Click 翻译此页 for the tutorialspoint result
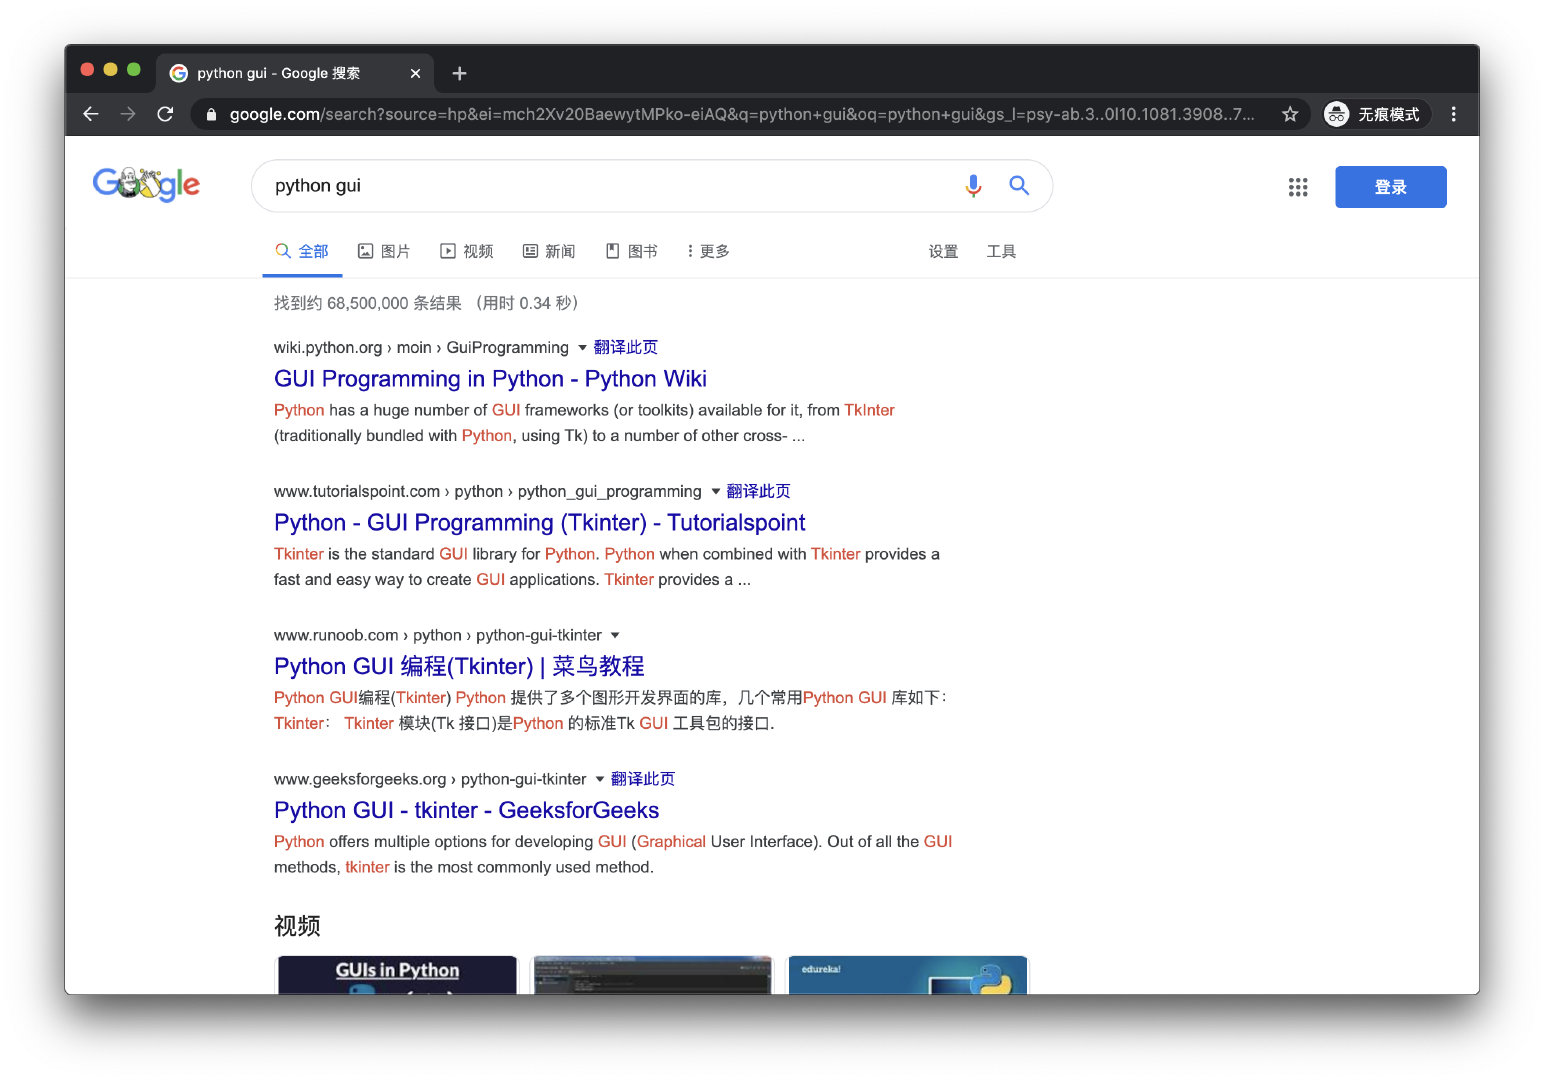 coord(758,491)
